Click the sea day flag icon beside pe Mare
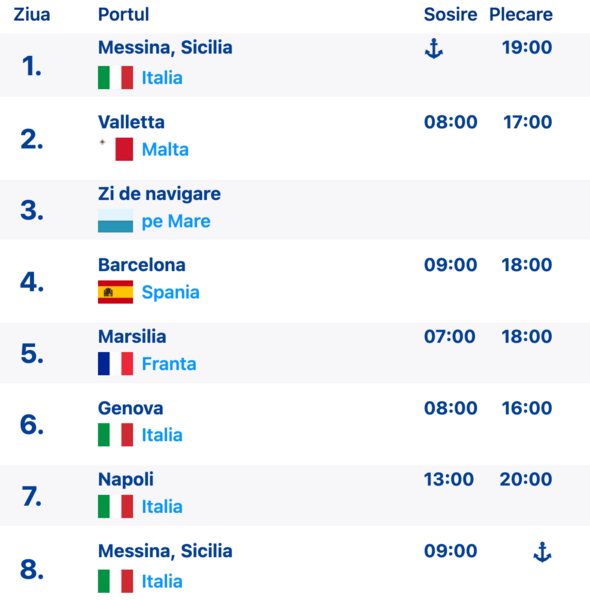This screenshot has height=600, width=590. (x=116, y=221)
